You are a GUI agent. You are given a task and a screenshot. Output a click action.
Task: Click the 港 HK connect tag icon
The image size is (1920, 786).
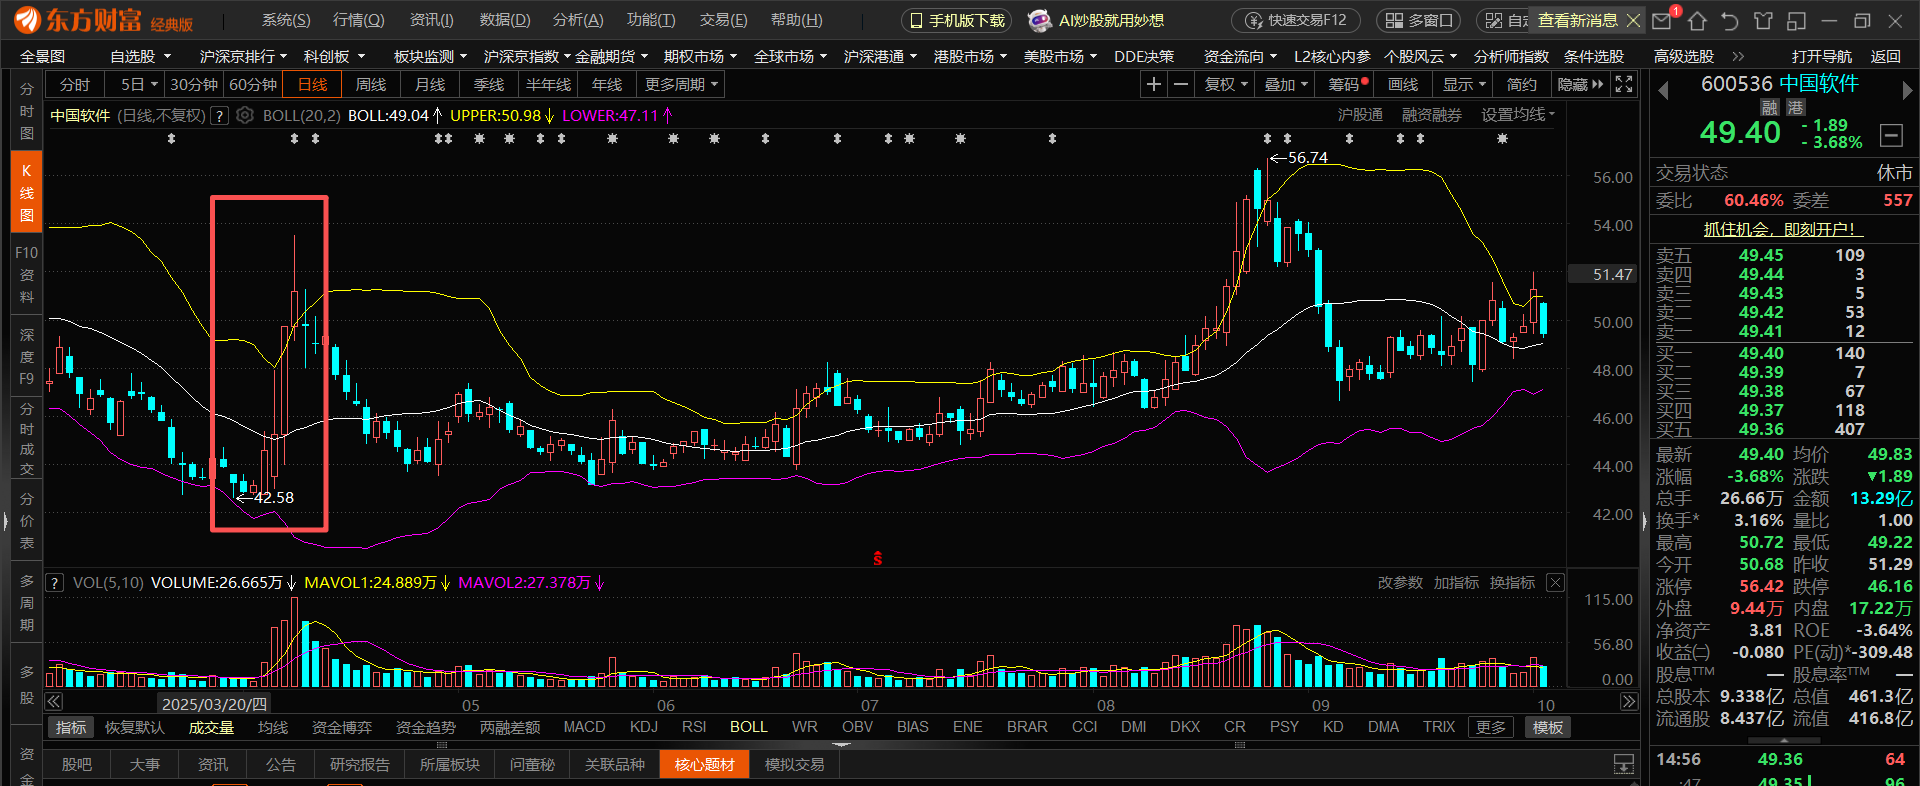1796,107
